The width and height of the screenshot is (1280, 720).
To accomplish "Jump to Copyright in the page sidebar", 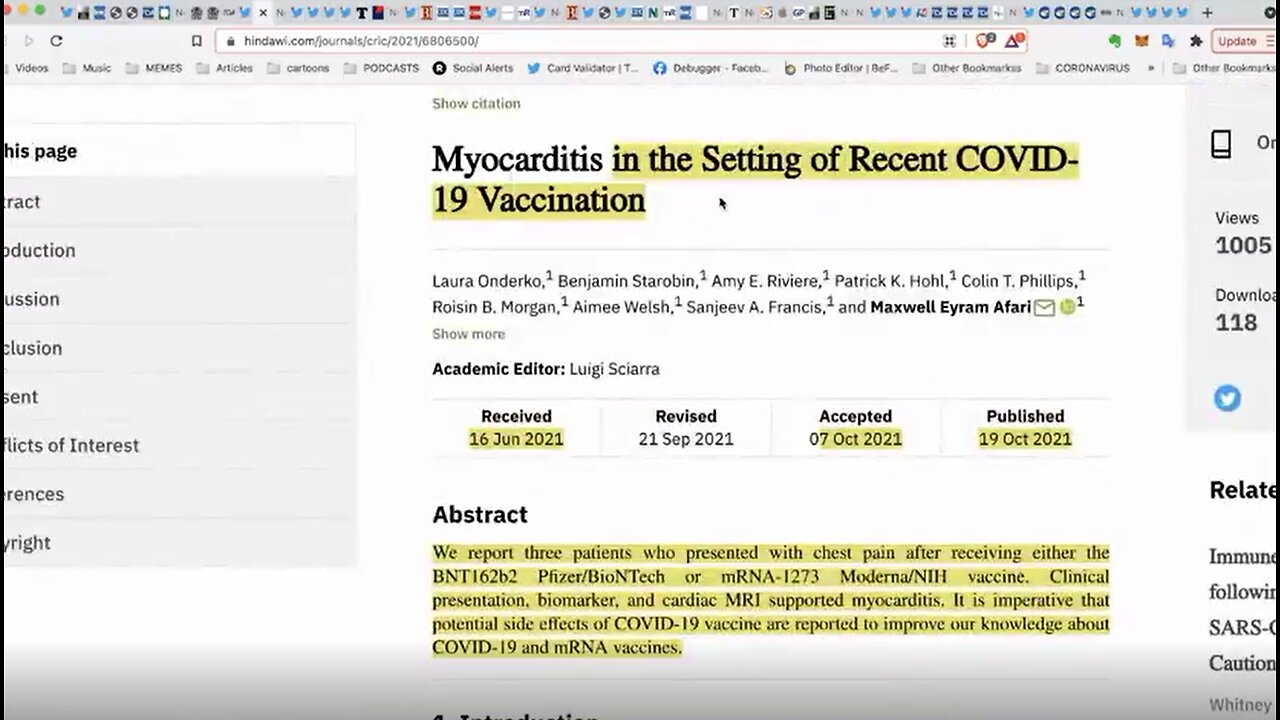I will (26, 543).
